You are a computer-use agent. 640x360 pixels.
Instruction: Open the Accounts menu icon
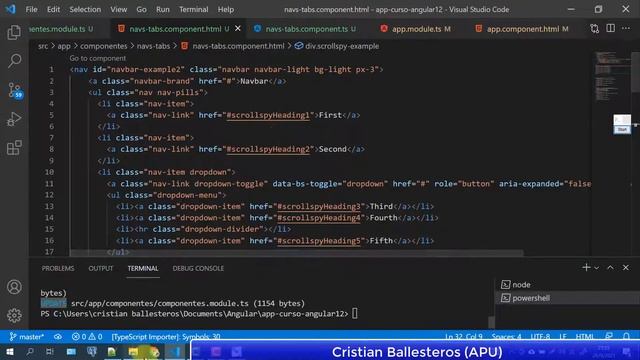(14, 287)
